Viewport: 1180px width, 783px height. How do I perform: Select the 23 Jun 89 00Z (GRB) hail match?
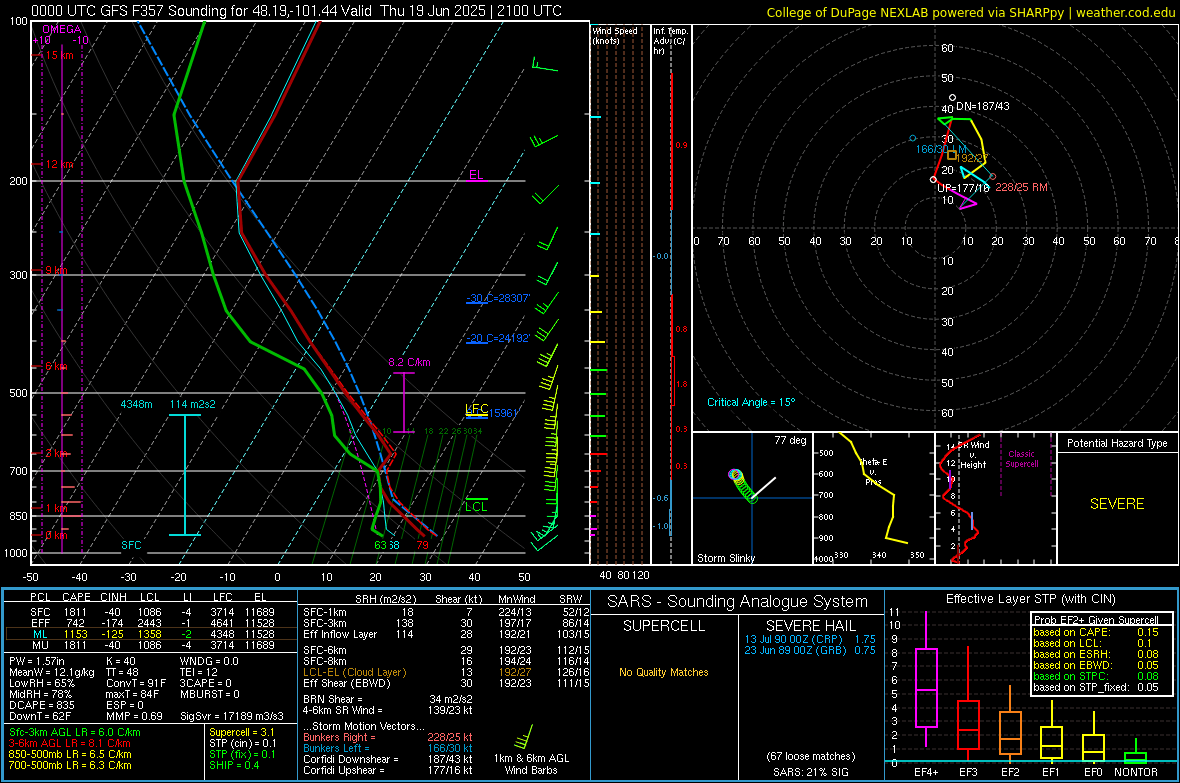click(810, 650)
